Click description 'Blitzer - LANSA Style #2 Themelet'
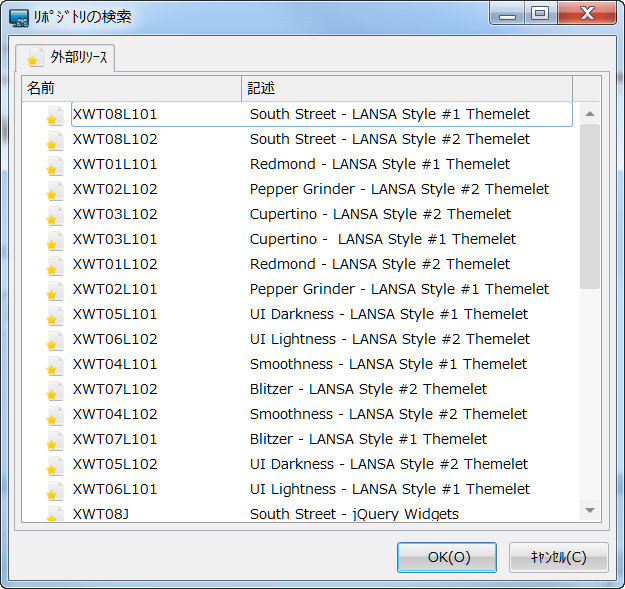625x589 pixels. [x=368, y=389]
